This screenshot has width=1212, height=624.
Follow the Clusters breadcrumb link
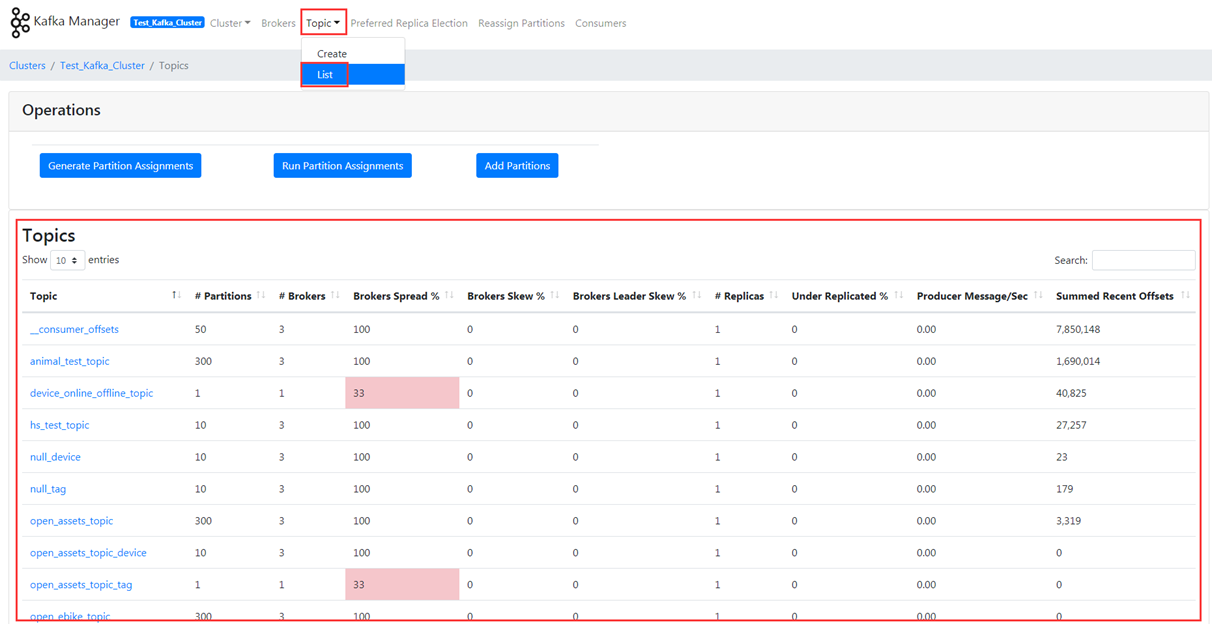point(27,66)
